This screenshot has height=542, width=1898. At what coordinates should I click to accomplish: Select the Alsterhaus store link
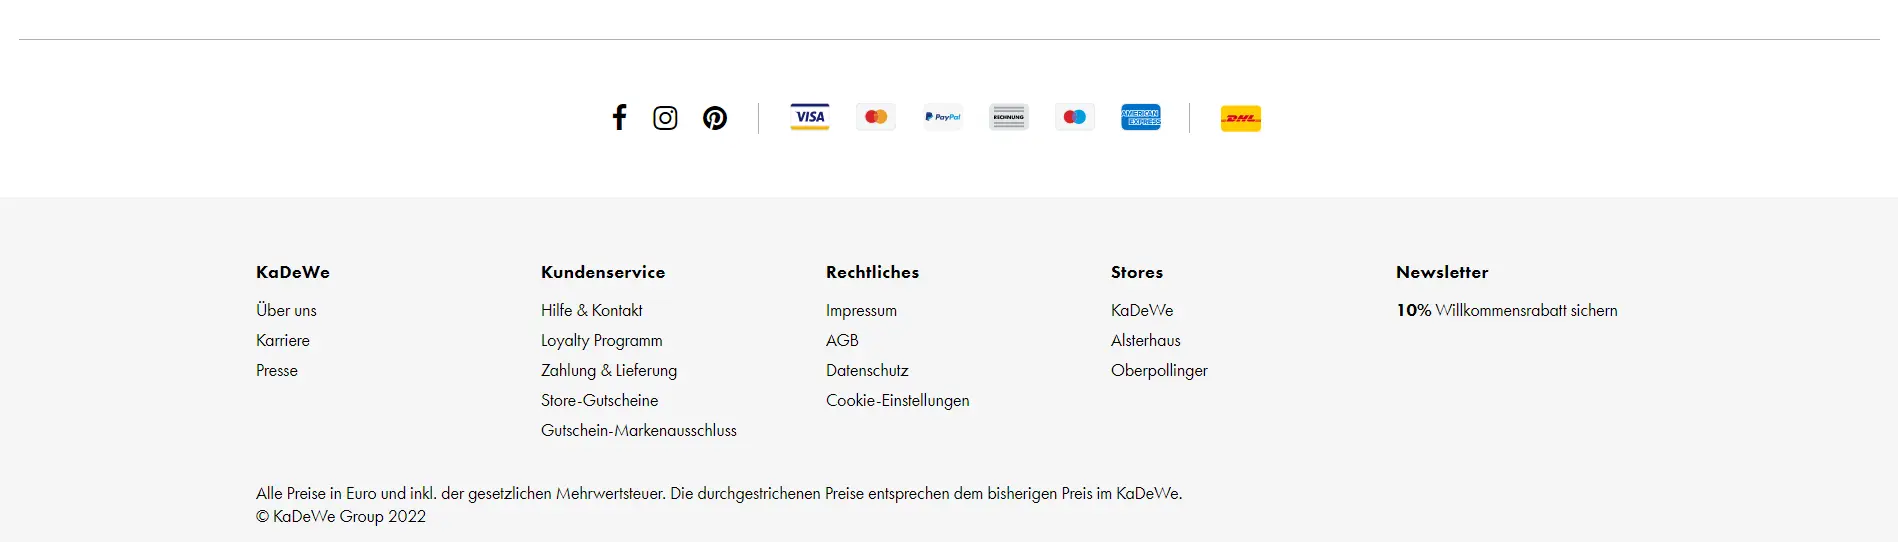(x=1146, y=340)
